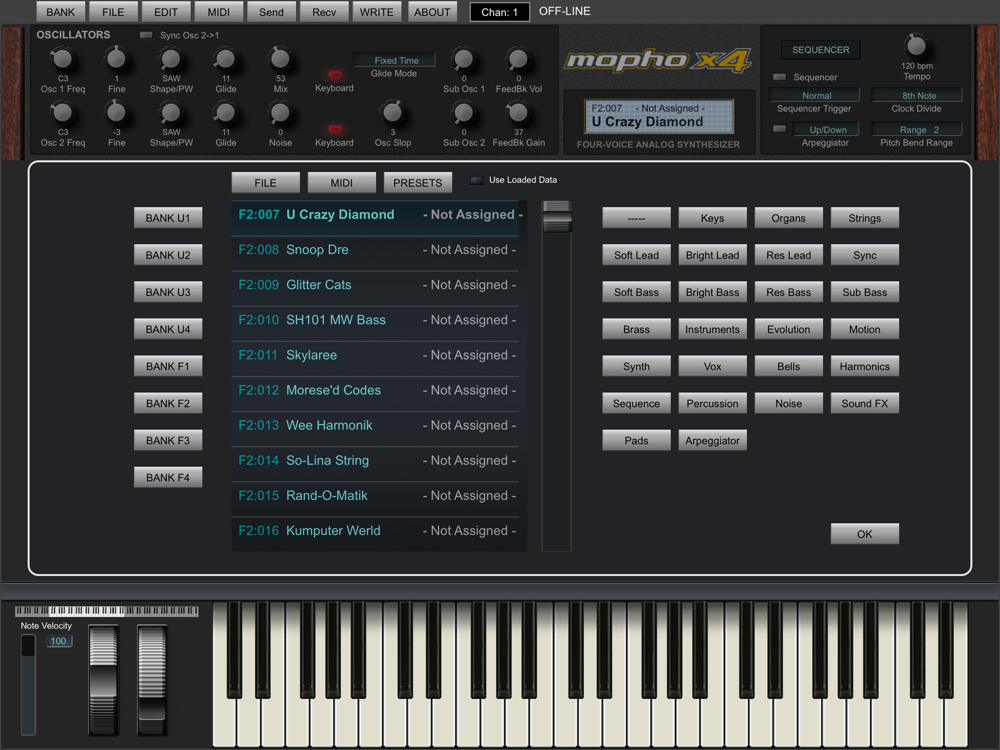Select BANK F2
Image resolution: width=1000 pixels, height=750 pixels.
pyautogui.click(x=168, y=403)
